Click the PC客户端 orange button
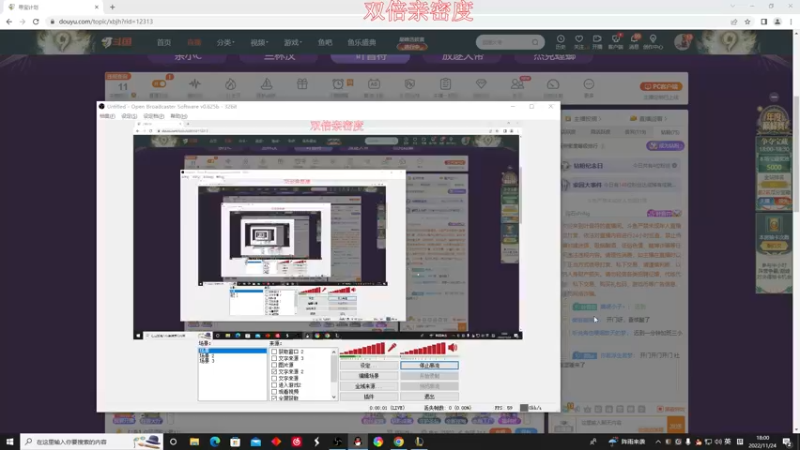 coord(661,86)
